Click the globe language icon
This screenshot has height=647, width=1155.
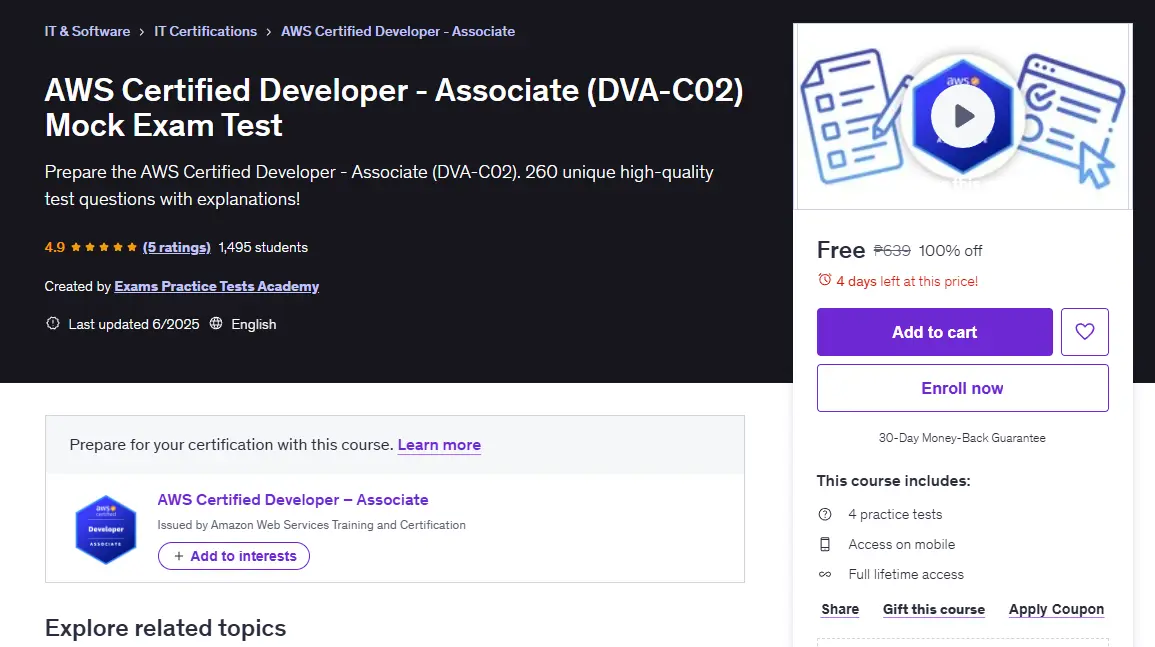click(x=216, y=324)
